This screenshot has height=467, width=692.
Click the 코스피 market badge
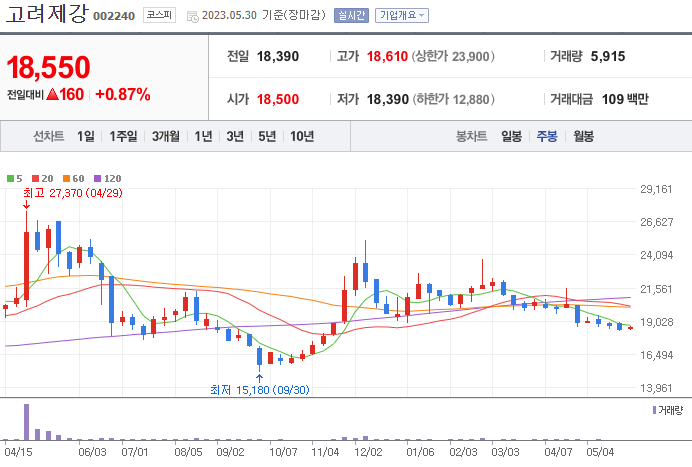[159, 15]
